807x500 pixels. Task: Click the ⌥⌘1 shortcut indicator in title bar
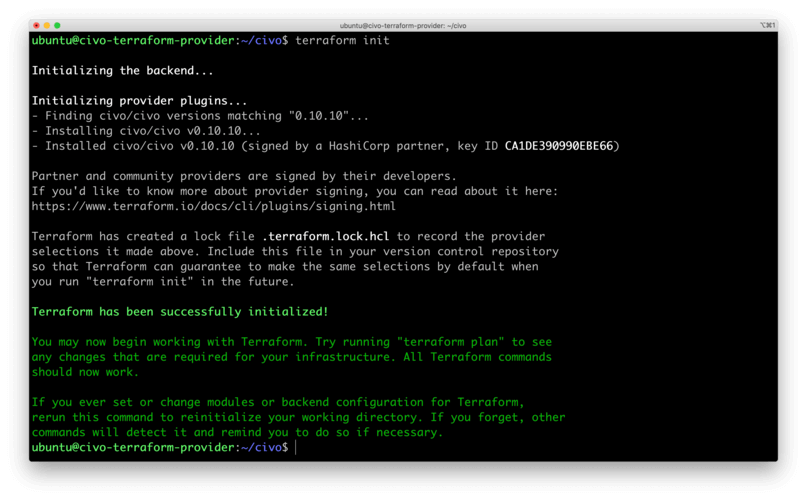pyautogui.click(x=767, y=25)
